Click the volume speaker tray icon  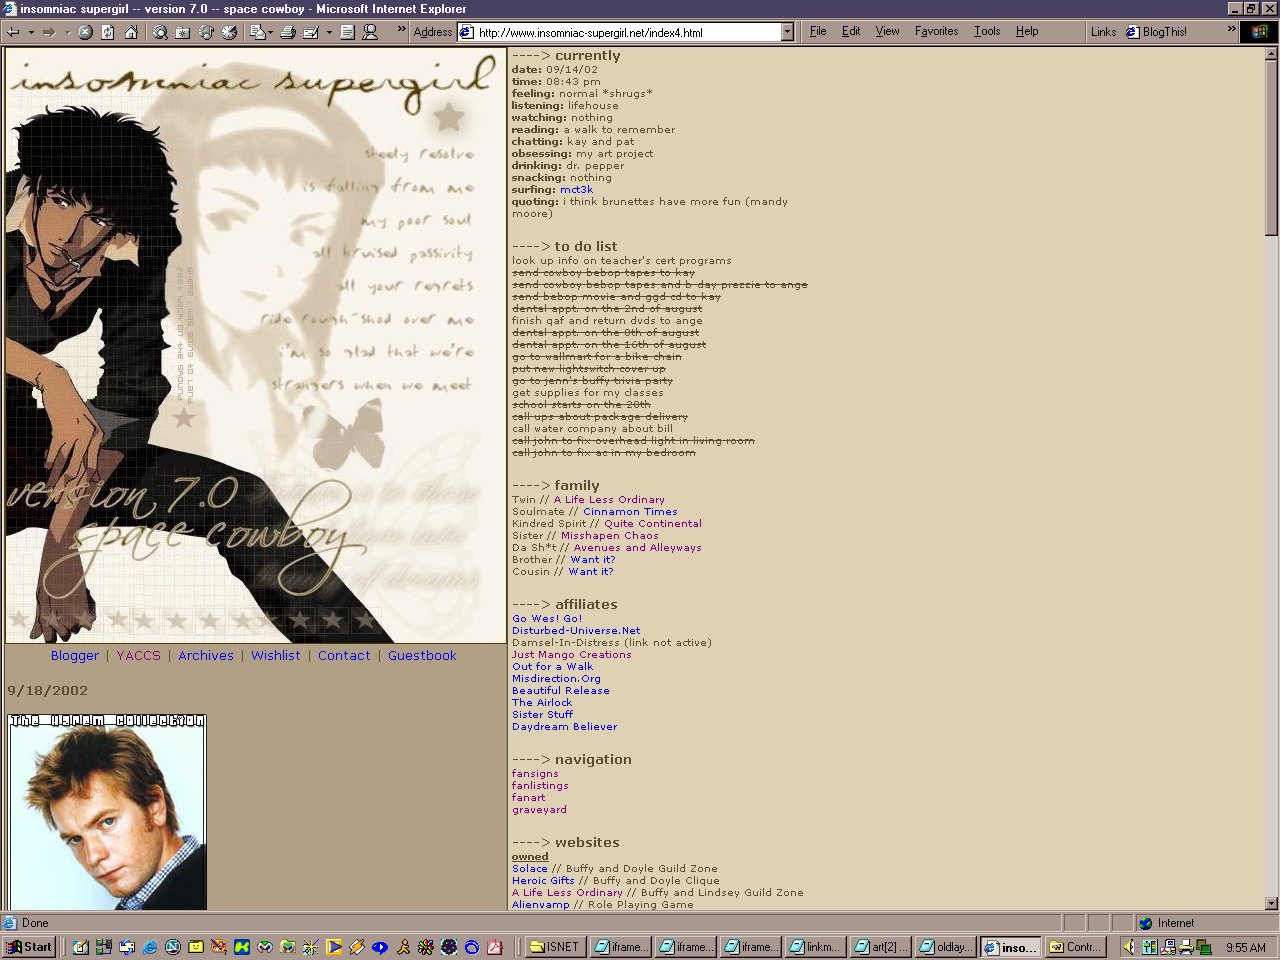point(1128,947)
